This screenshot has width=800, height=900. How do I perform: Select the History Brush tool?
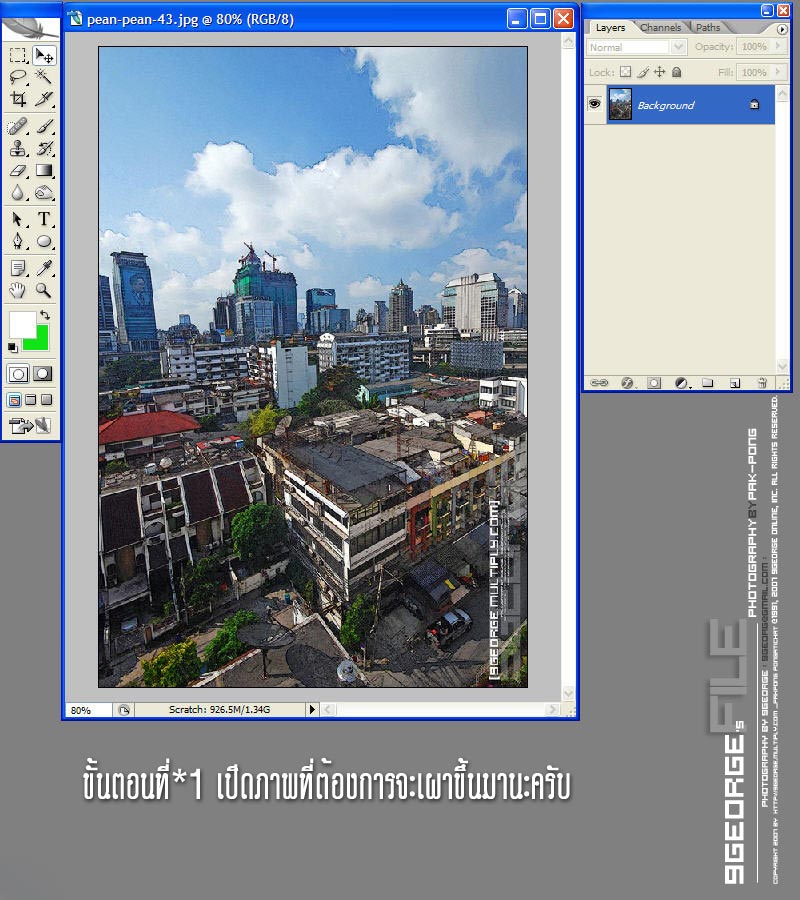44,148
